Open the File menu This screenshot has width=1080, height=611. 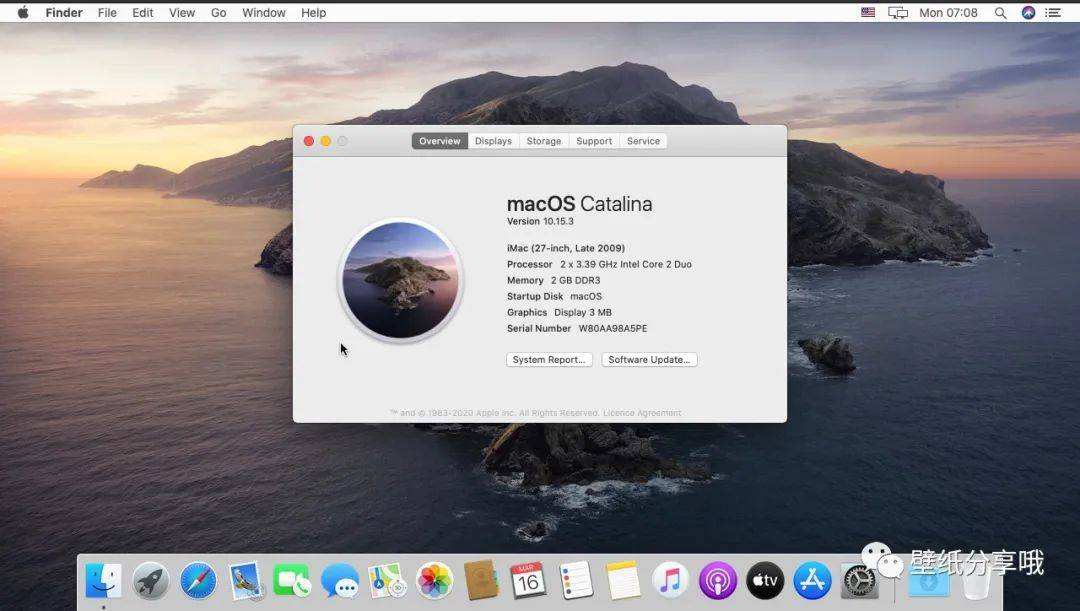pyautogui.click(x=107, y=12)
